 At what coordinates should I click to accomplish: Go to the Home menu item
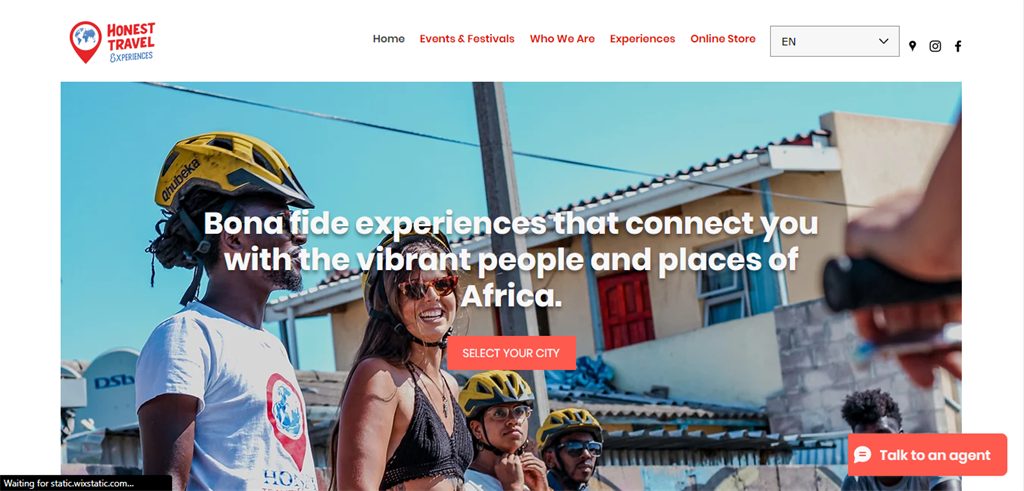point(389,39)
